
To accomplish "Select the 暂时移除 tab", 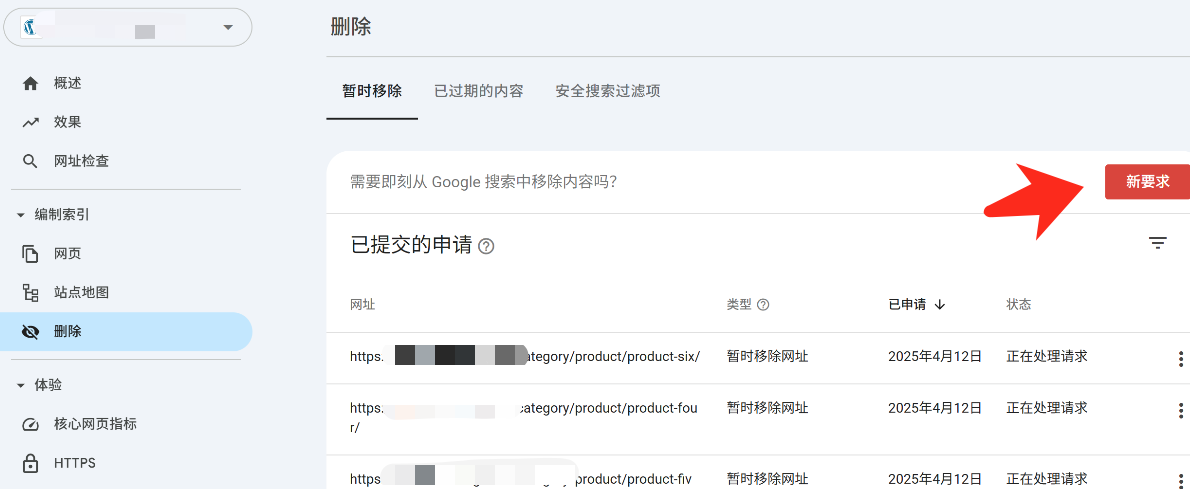I will [372, 91].
